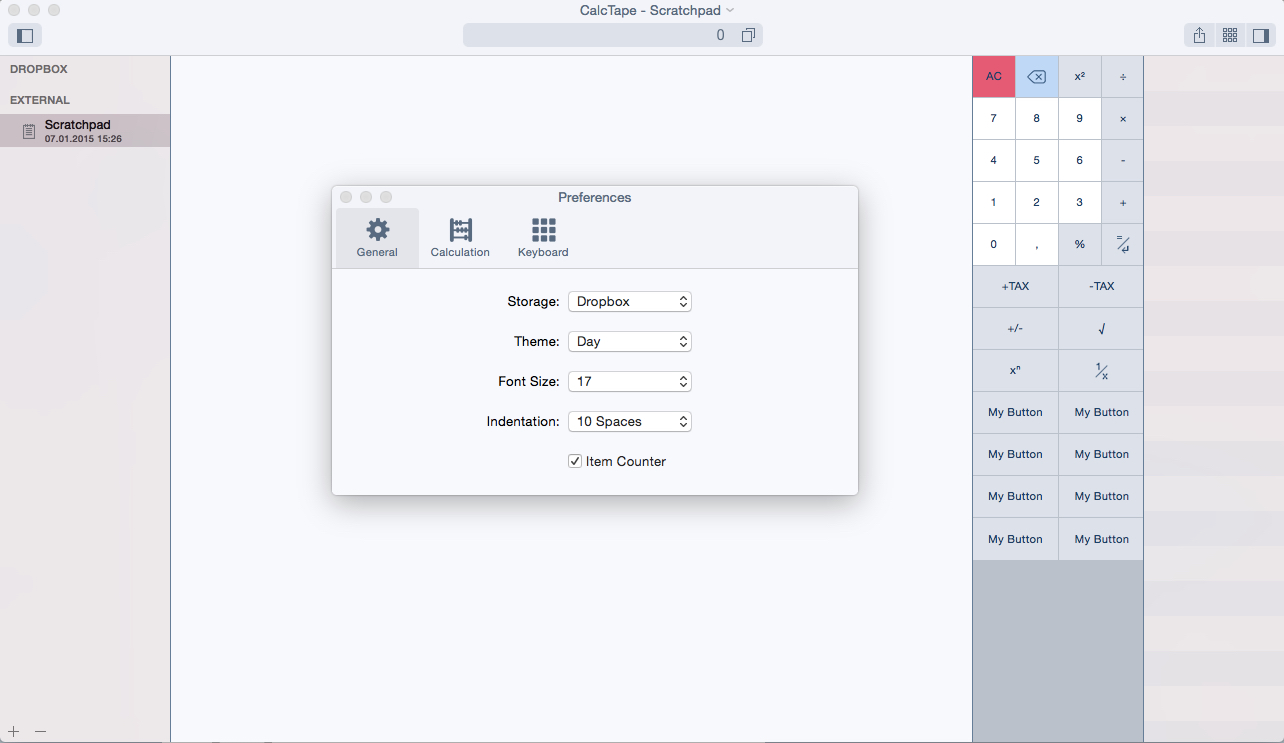Select Scratchpad document in sidebar
This screenshot has width=1284, height=743.
[84, 131]
